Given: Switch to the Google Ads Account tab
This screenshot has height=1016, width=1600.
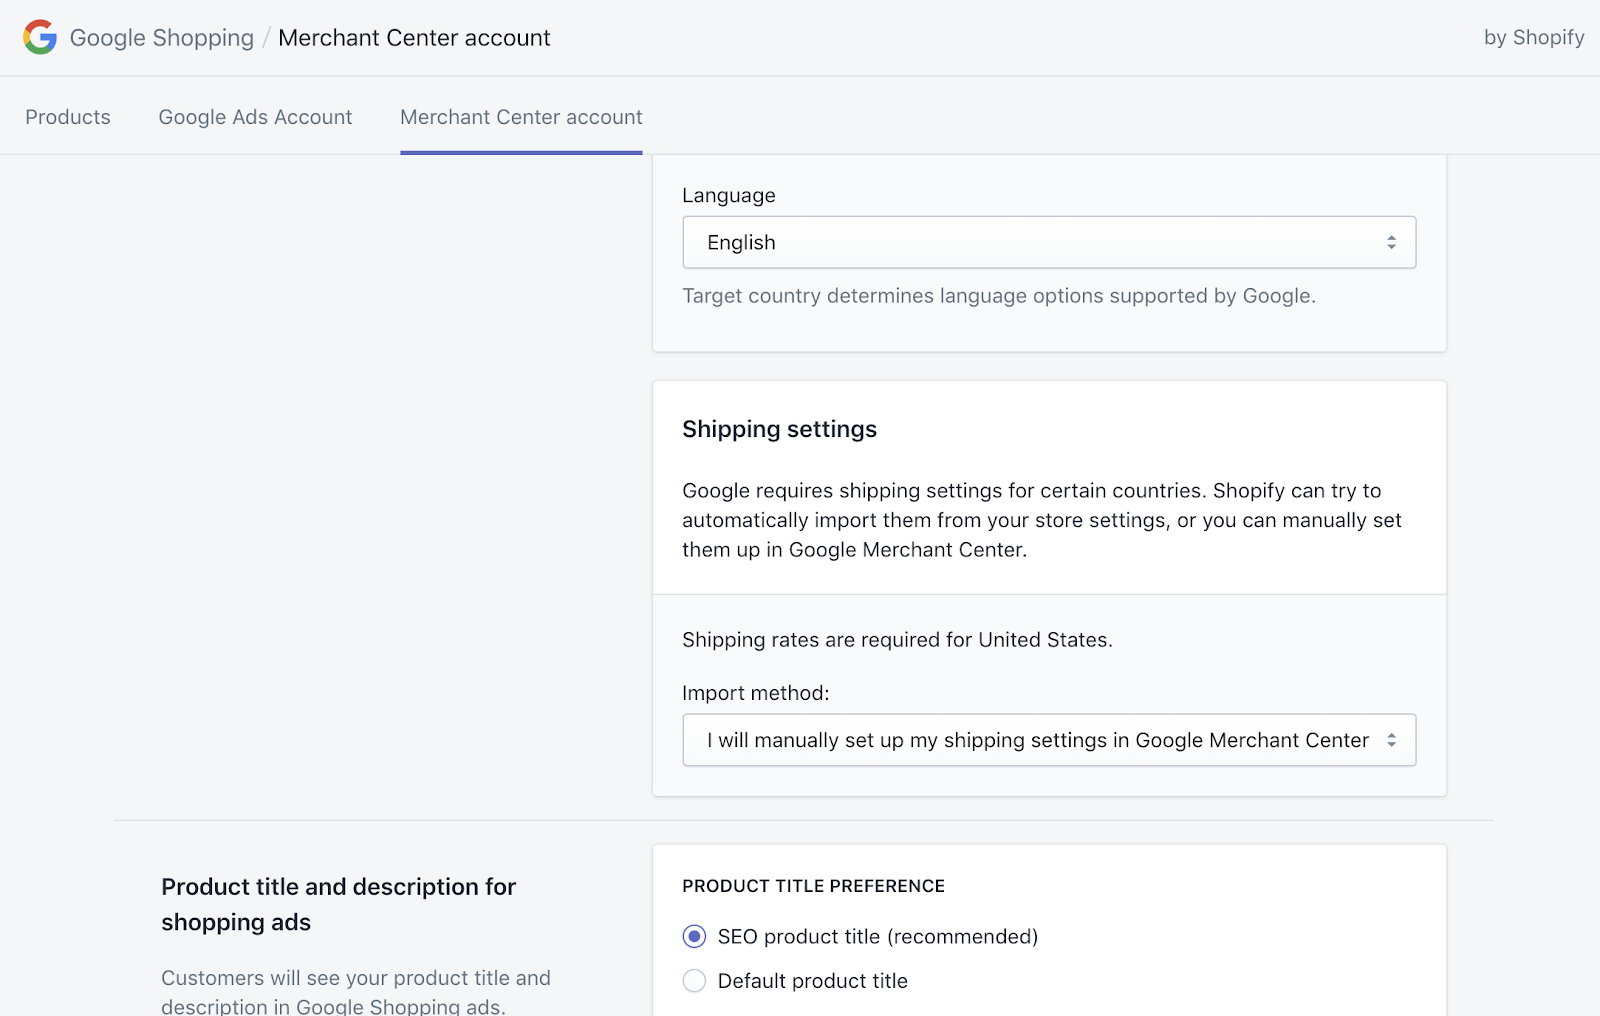Looking at the screenshot, I should point(255,117).
